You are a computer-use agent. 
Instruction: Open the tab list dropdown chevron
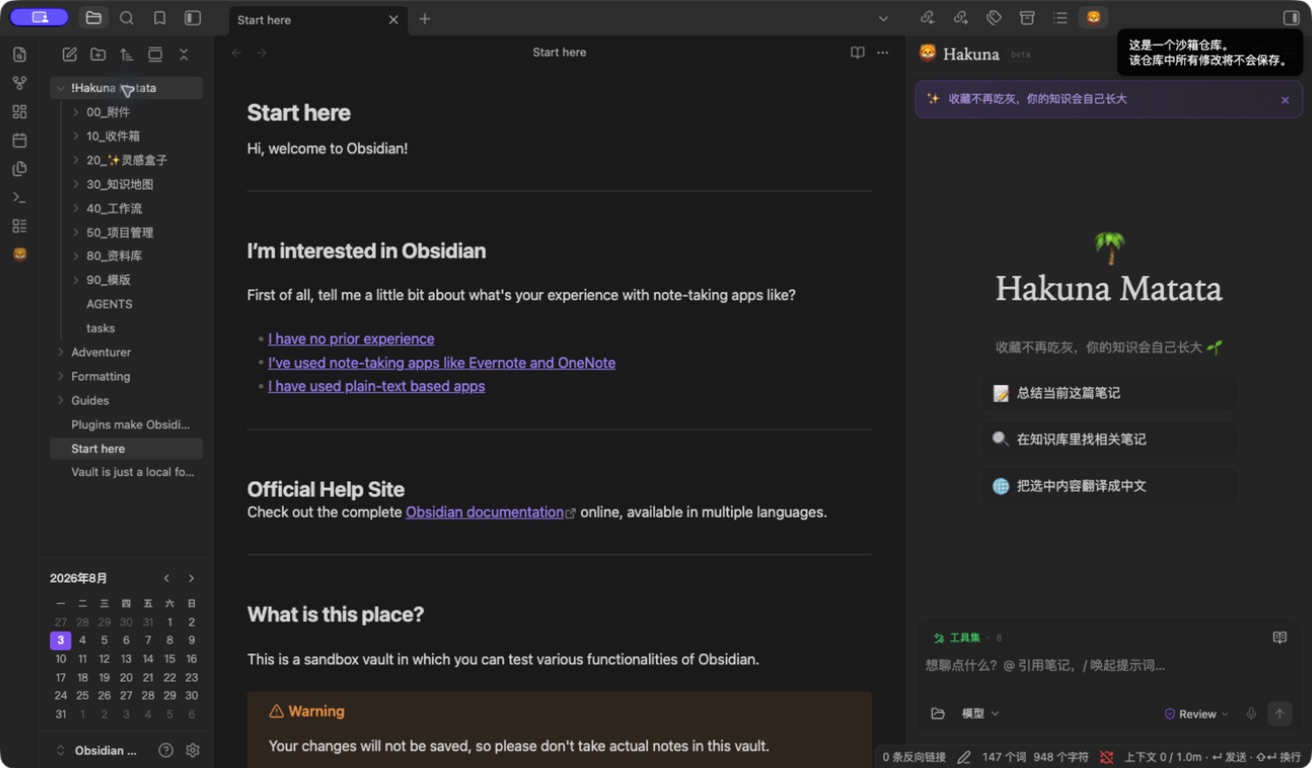pyautogui.click(x=883, y=19)
